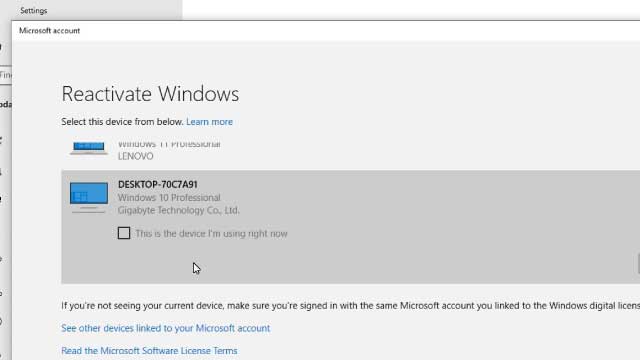Click the Microsoft account window title
Viewport: 640px width, 360px height.
49,31
